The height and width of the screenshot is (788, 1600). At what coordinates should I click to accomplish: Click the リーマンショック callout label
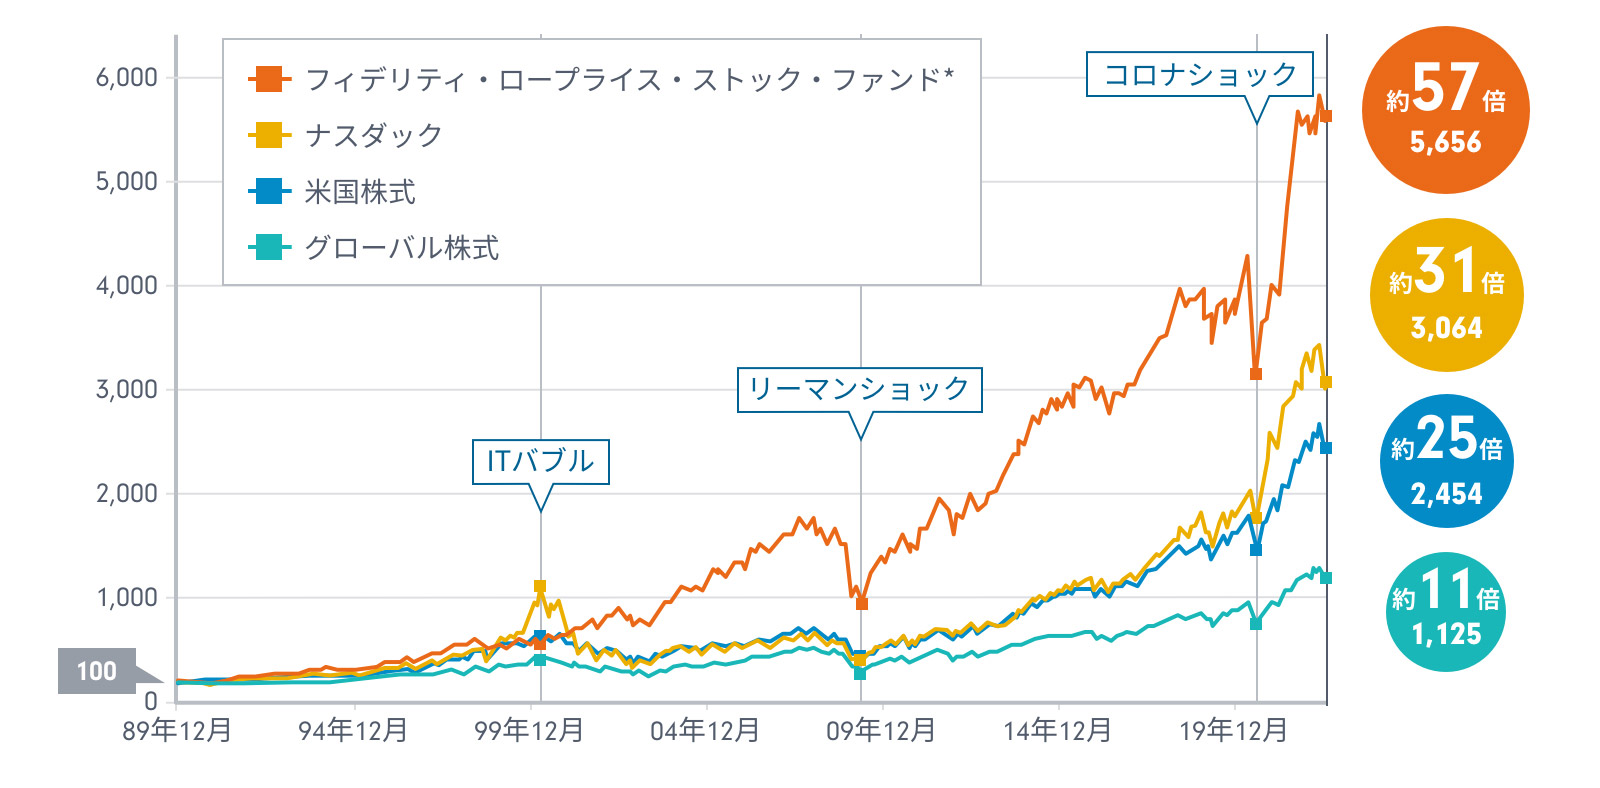[x=860, y=389]
